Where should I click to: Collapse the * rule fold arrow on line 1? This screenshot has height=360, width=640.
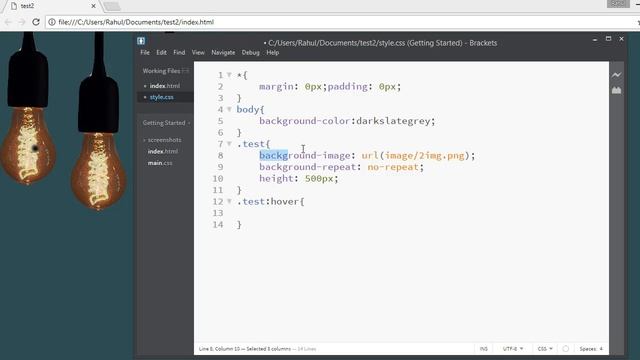click(229, 75)
